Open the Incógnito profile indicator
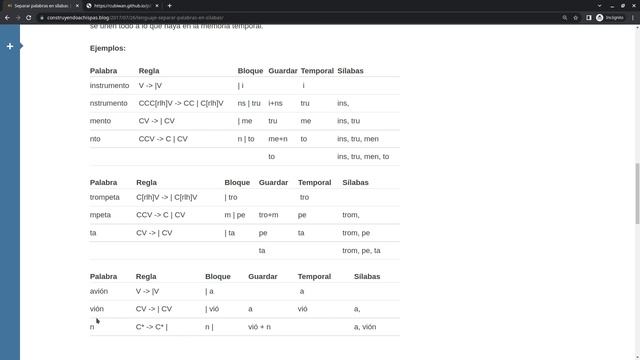The width and height of the screenshot is (640, 360). [610, 18]
